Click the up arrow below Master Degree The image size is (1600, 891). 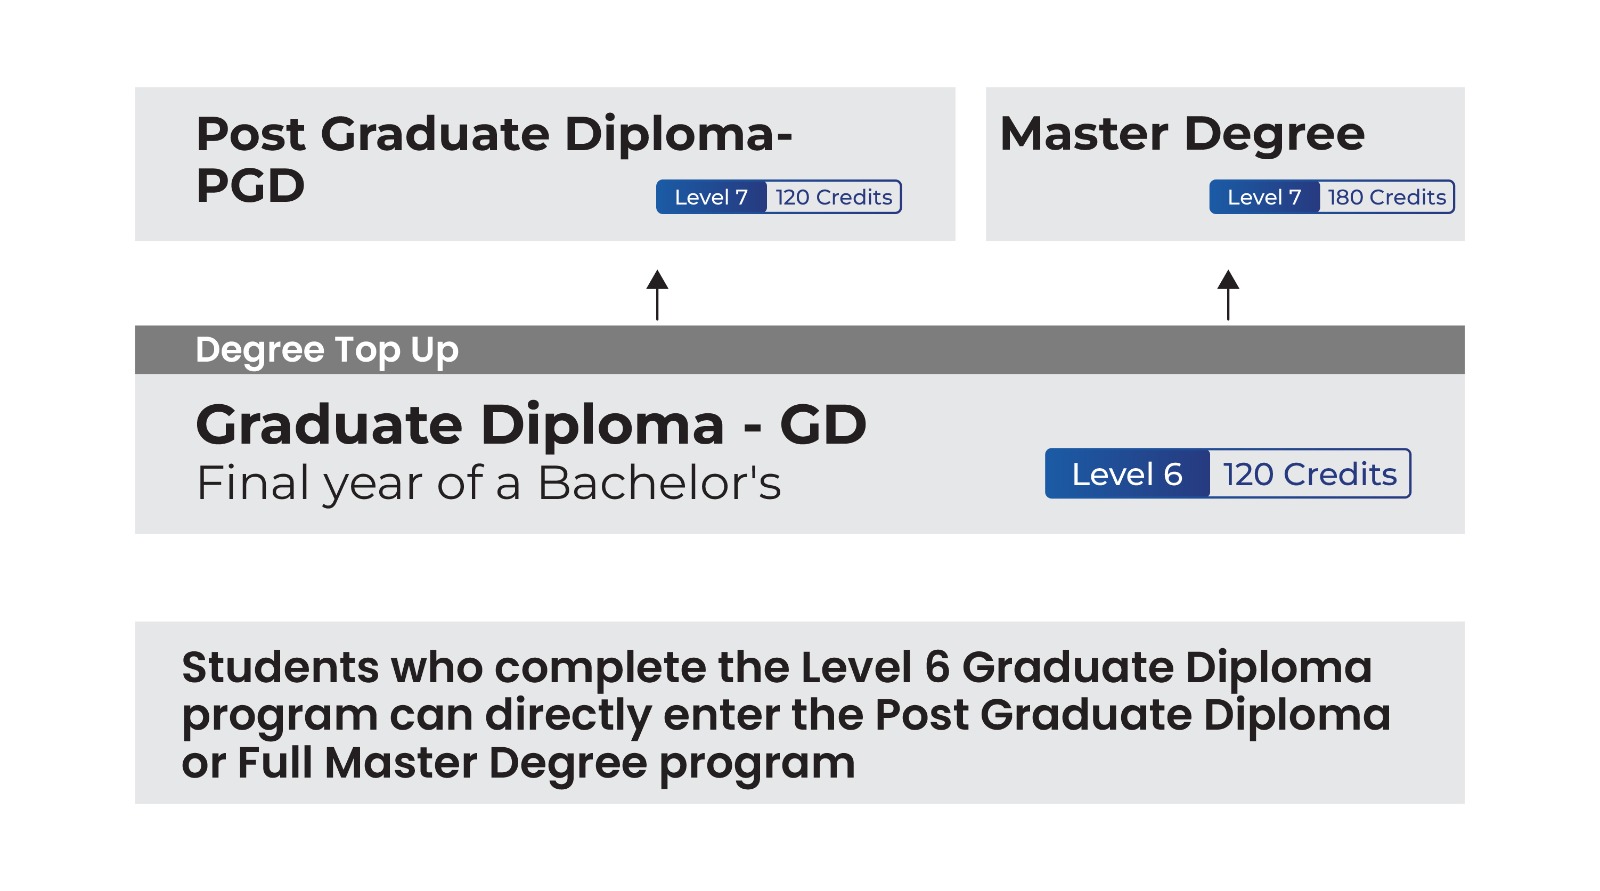pyautogui.click(x=1228, y=294)
